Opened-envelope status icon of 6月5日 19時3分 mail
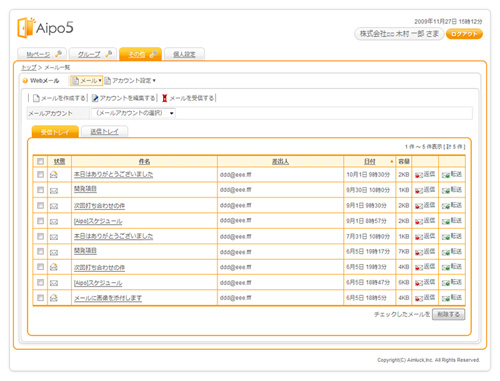 (54, 267)
